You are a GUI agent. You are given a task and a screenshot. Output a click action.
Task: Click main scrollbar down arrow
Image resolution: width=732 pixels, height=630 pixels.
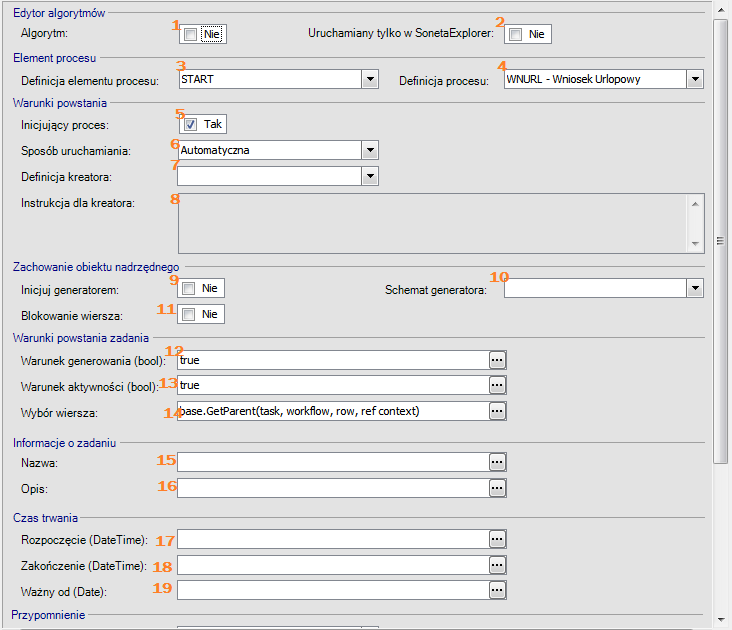point(721,620)
